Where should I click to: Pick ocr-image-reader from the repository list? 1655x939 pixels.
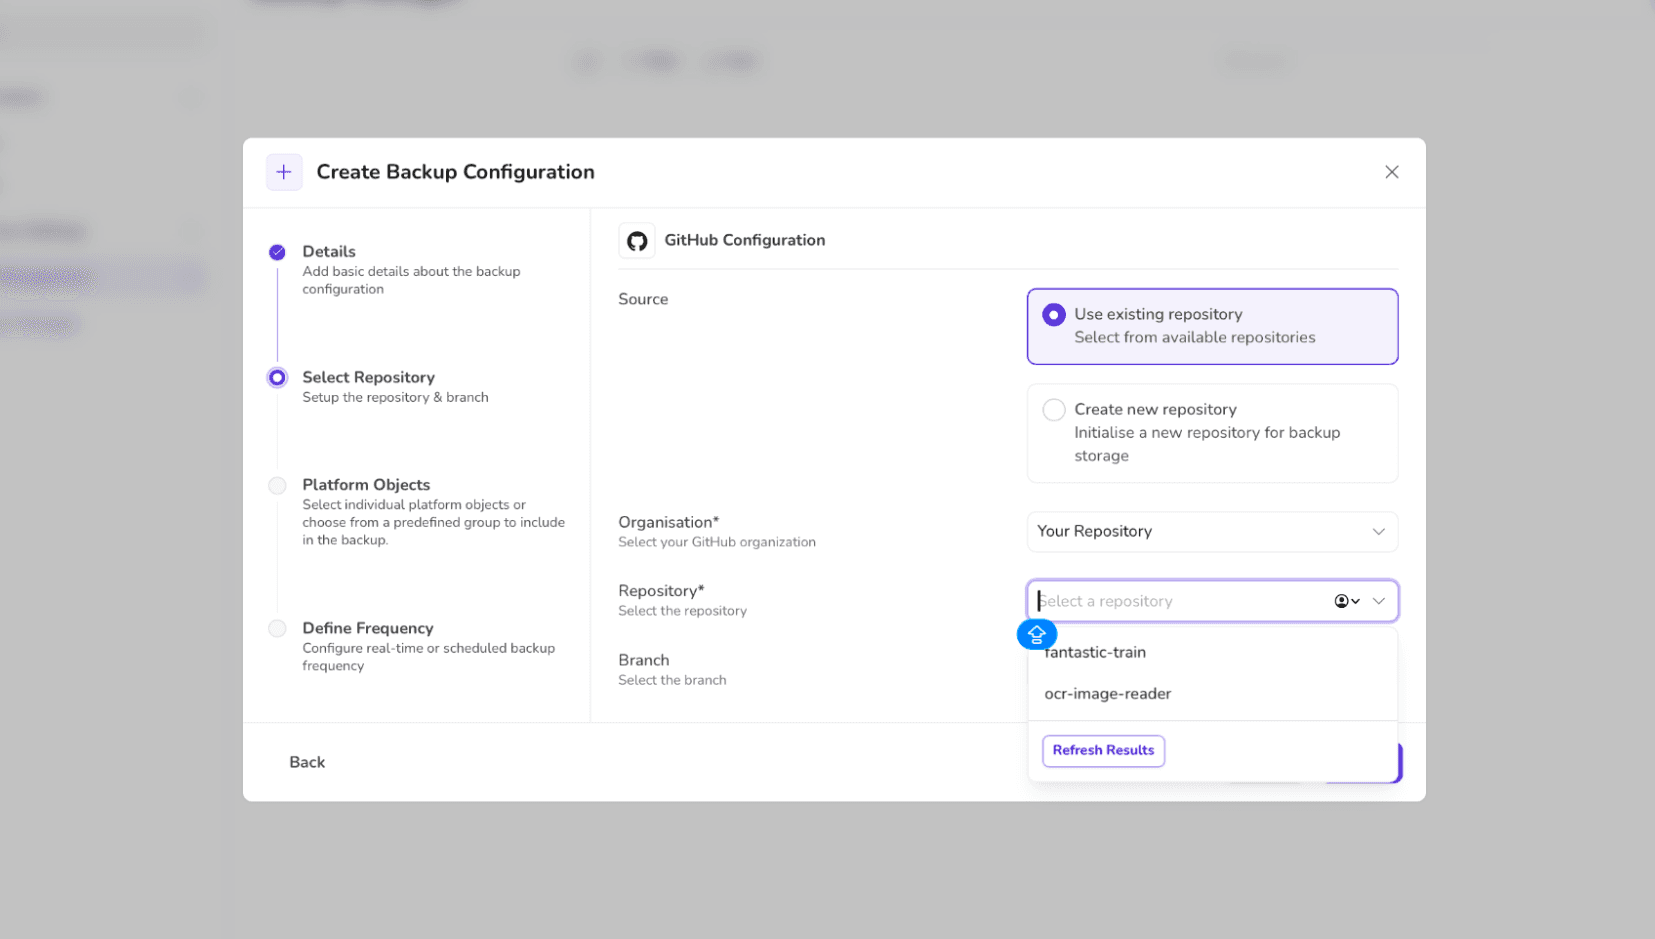click(x=1107, y=694)
